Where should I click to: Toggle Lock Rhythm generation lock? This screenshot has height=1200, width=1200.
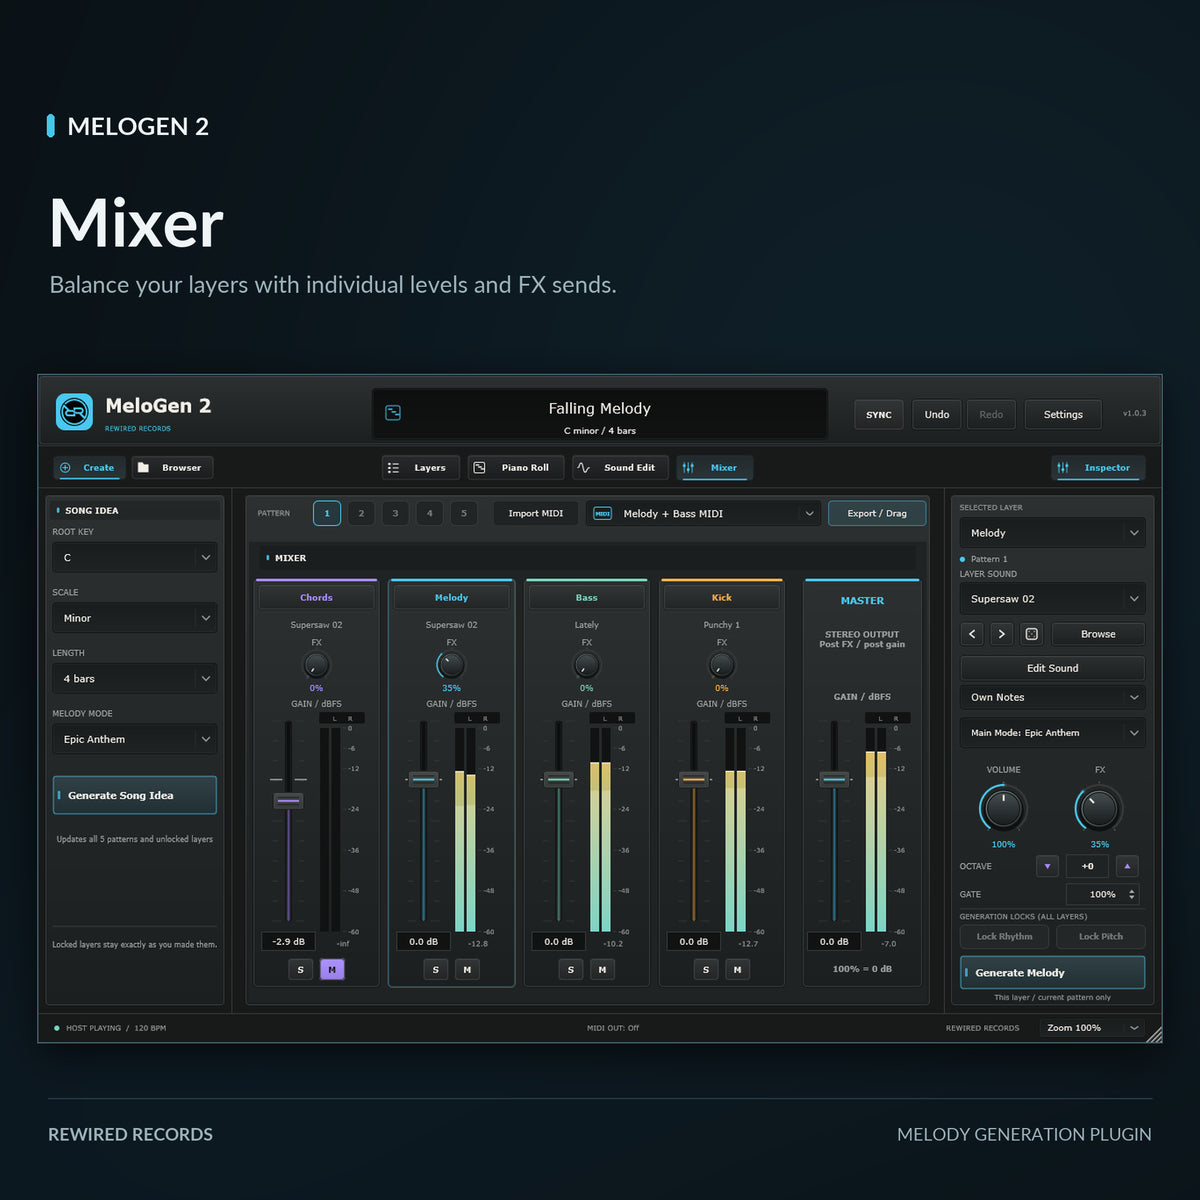1004,936
